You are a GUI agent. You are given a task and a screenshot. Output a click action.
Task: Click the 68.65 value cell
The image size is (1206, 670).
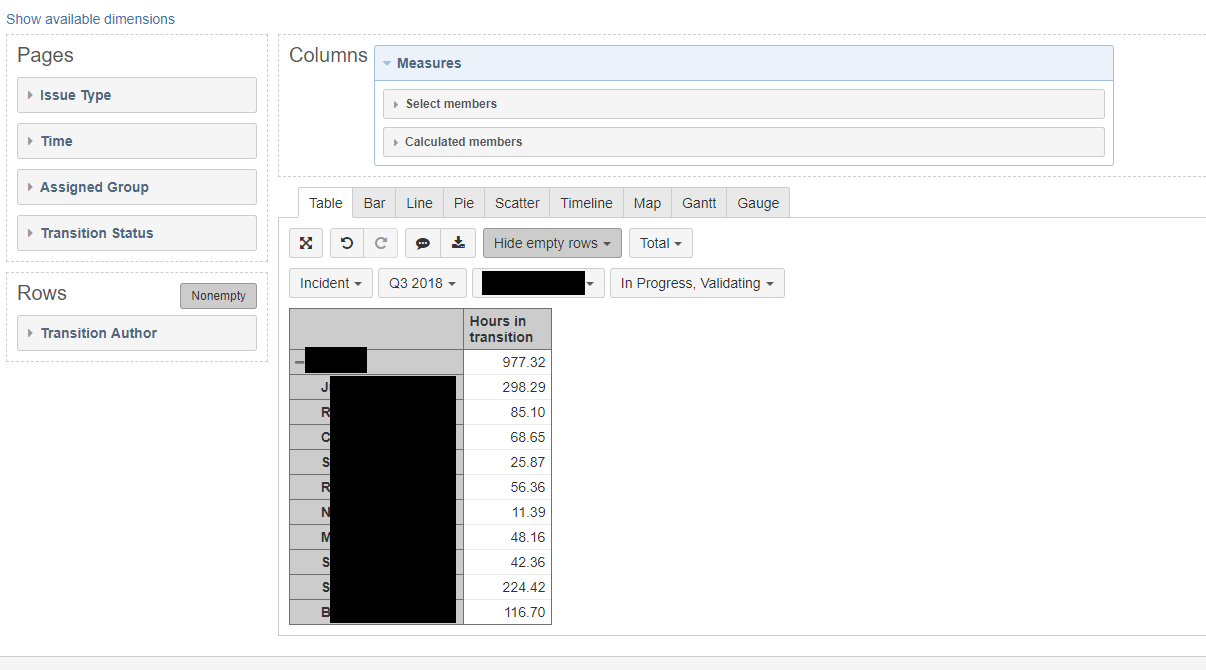pos(507,437)
